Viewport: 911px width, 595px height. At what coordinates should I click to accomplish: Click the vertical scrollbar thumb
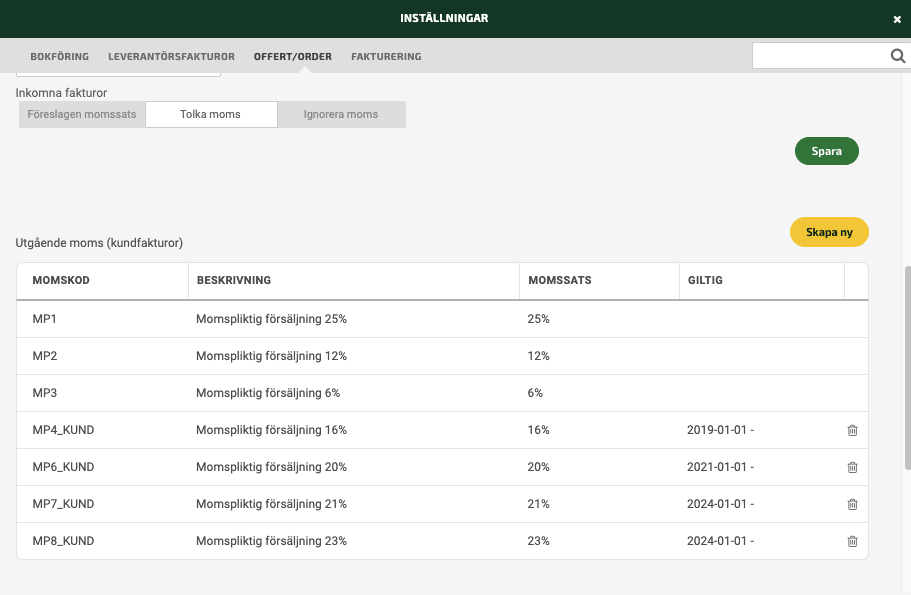(908, 368)
